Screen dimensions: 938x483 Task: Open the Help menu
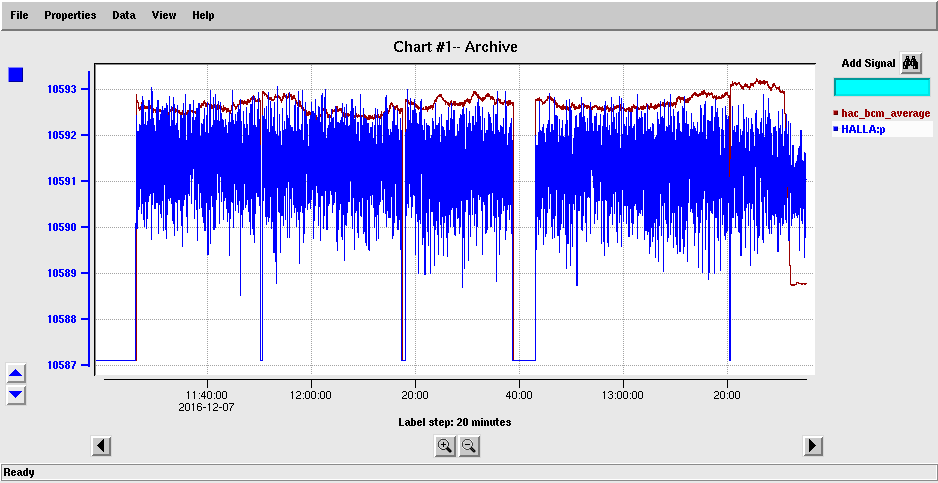click(203, 15)
